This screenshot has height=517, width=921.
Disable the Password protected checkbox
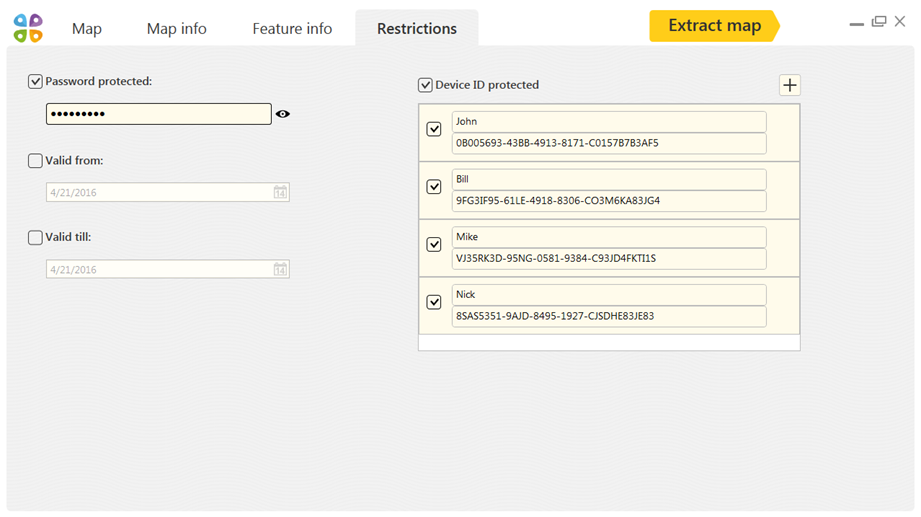(x=35, y=81)
